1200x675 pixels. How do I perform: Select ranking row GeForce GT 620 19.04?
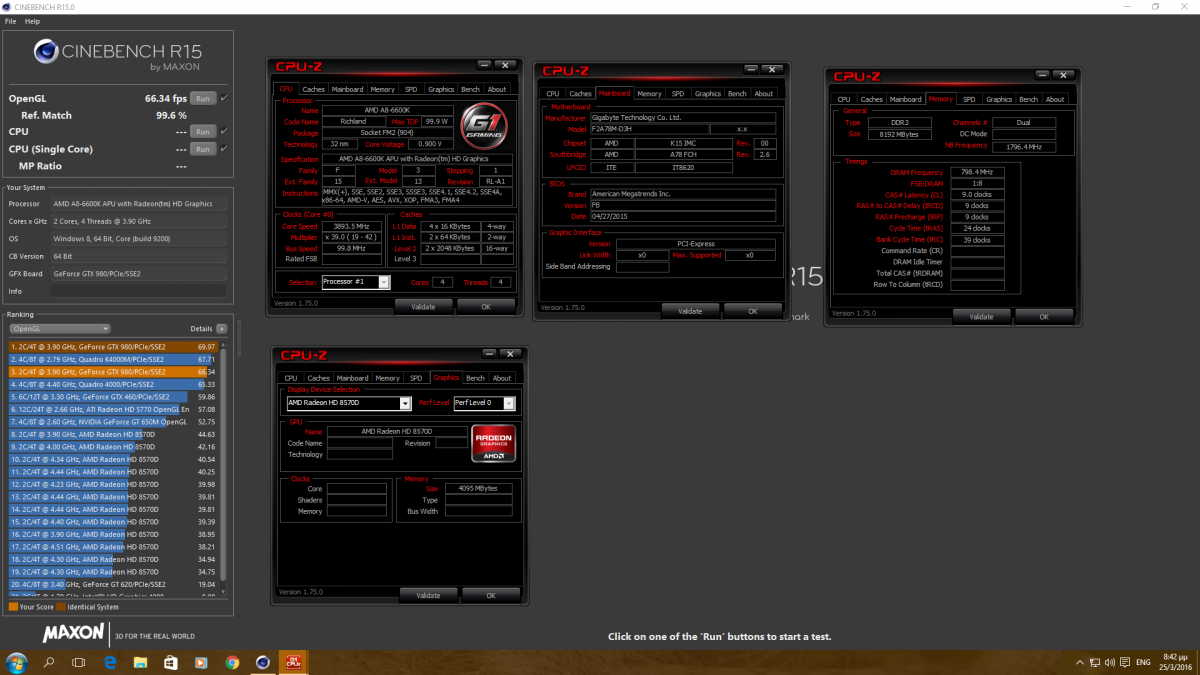coord(113,584)
